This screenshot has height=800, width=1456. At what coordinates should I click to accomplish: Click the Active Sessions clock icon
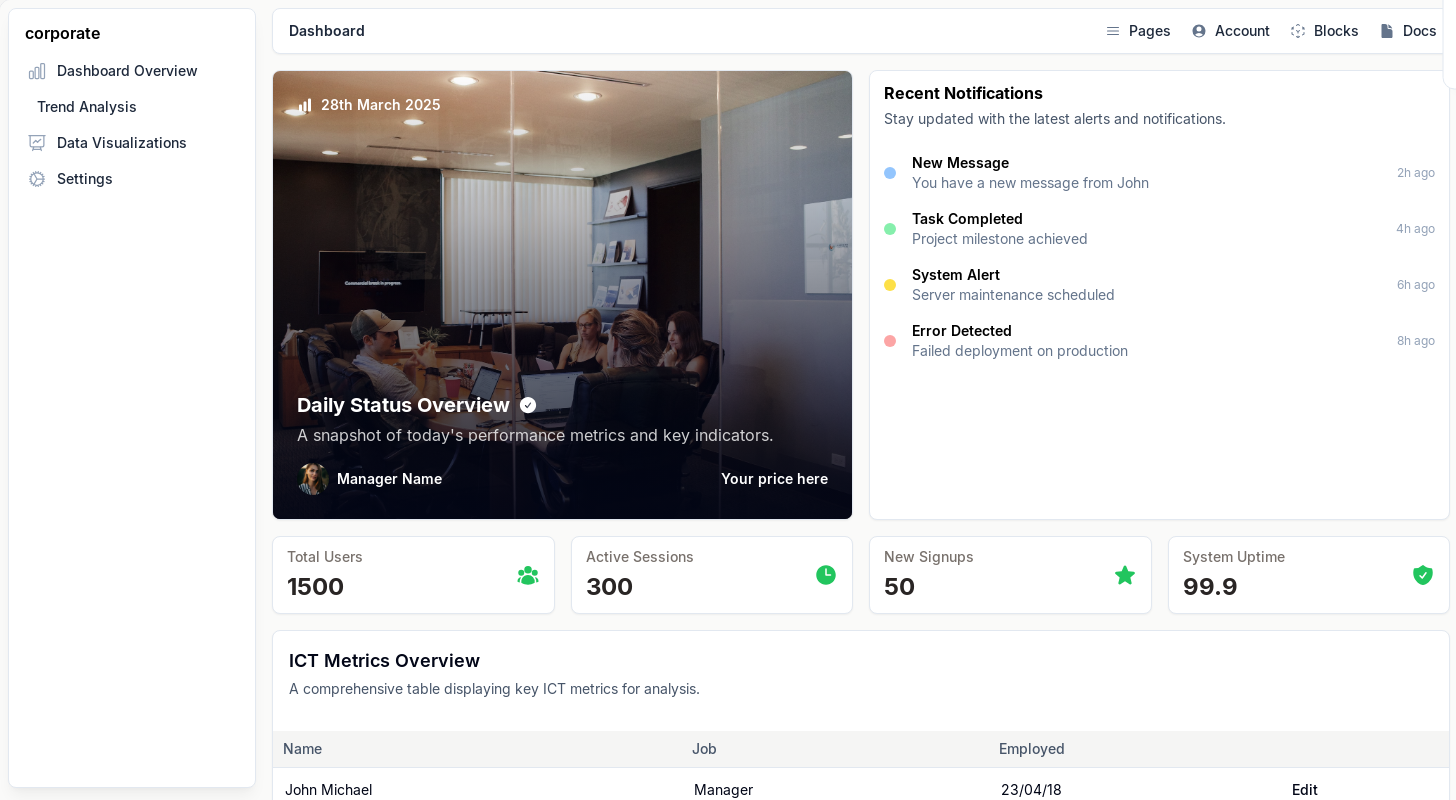826,575
